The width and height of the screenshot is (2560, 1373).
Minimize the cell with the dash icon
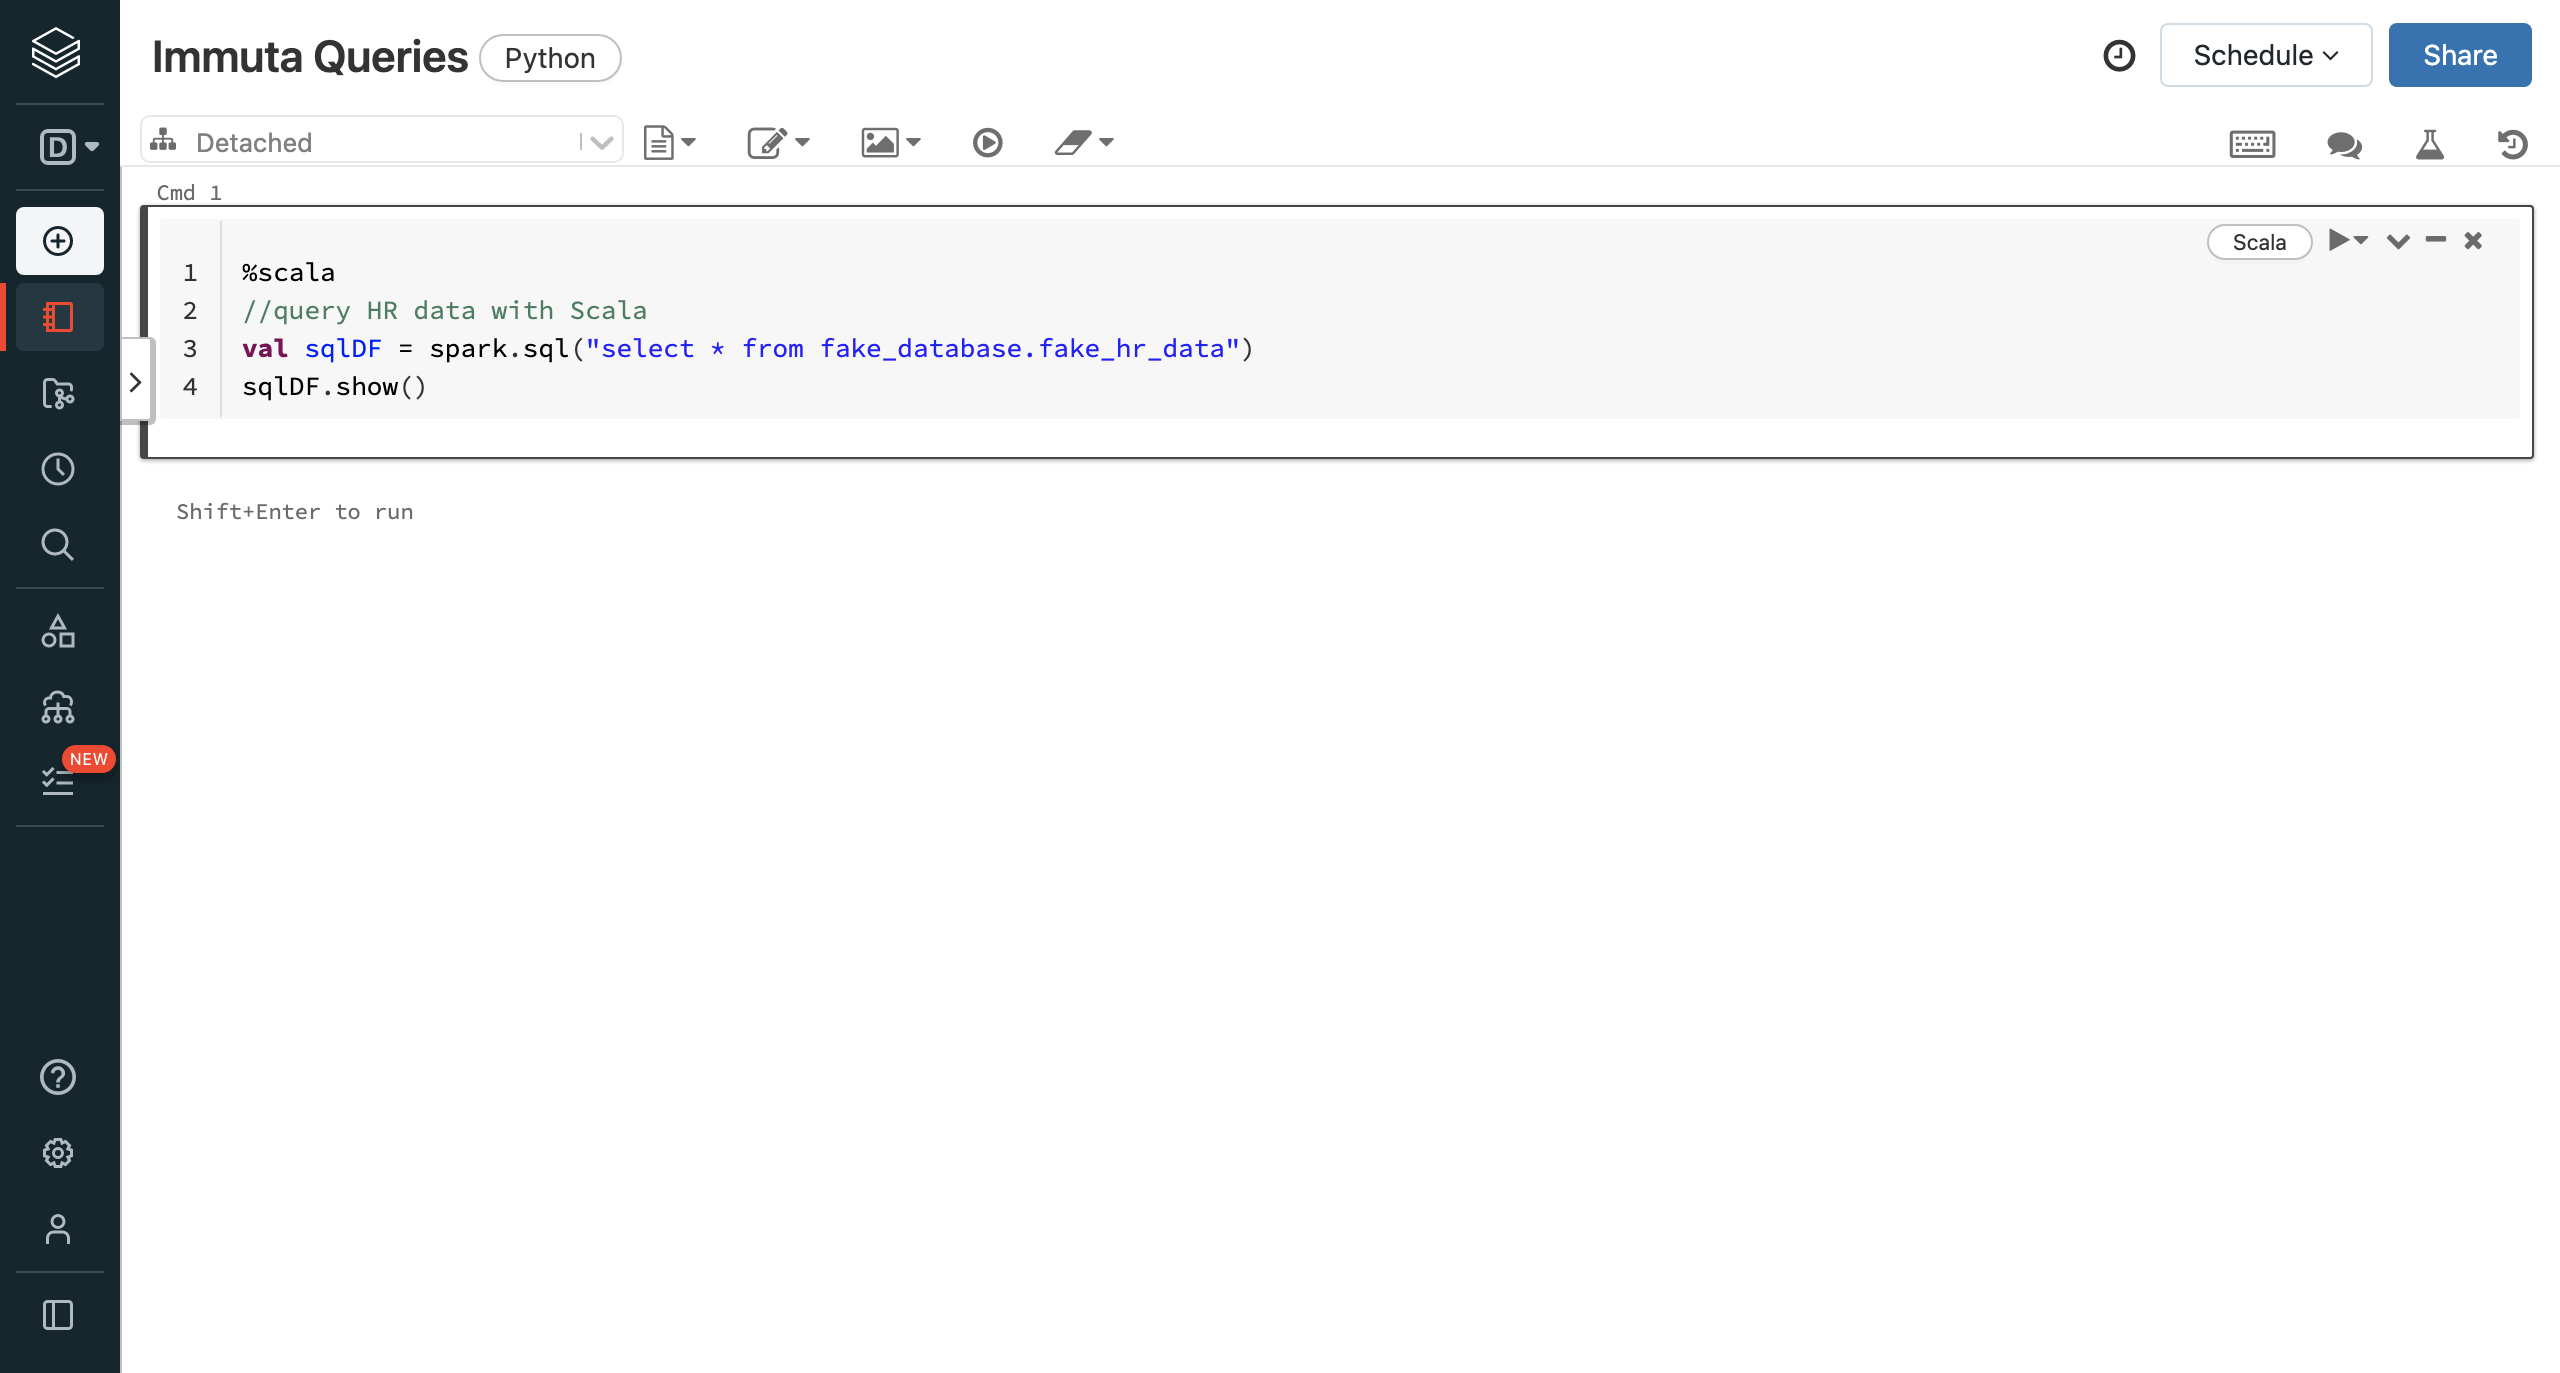[2436, 240]
